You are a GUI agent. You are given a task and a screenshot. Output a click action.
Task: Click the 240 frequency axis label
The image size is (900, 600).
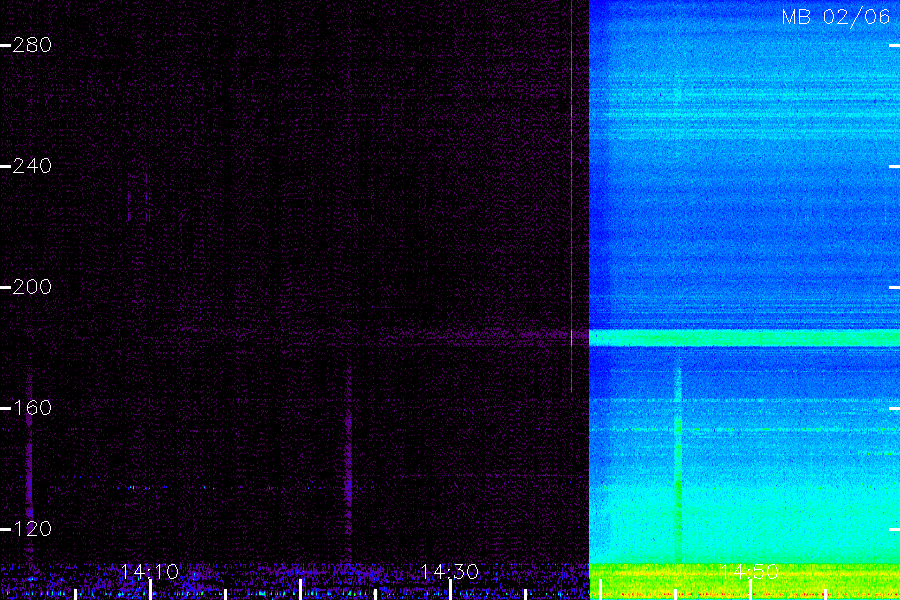(32, 166)
